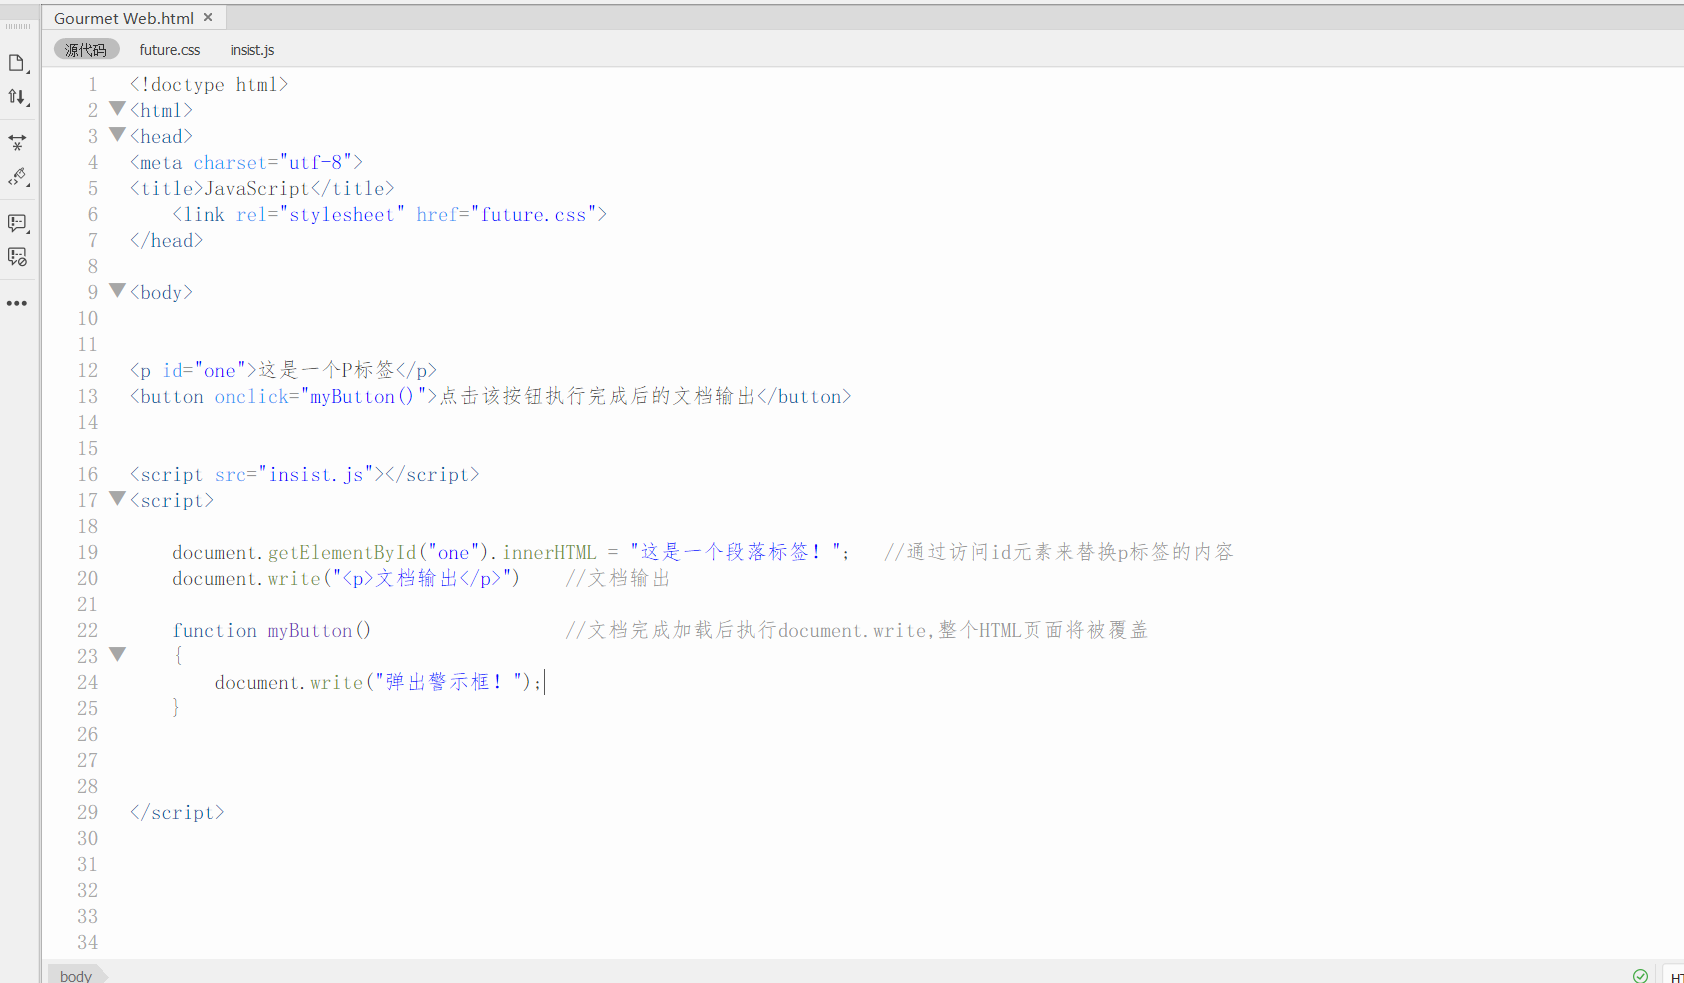Select the Gourmet Web.html document tab
Screen dimensions: 1684x983
(x=122, y=17)
